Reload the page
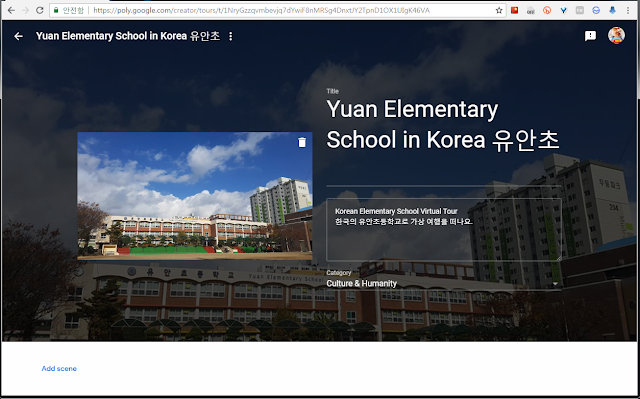Viewport: 640px width, 399px height. [x=40, y=10]
